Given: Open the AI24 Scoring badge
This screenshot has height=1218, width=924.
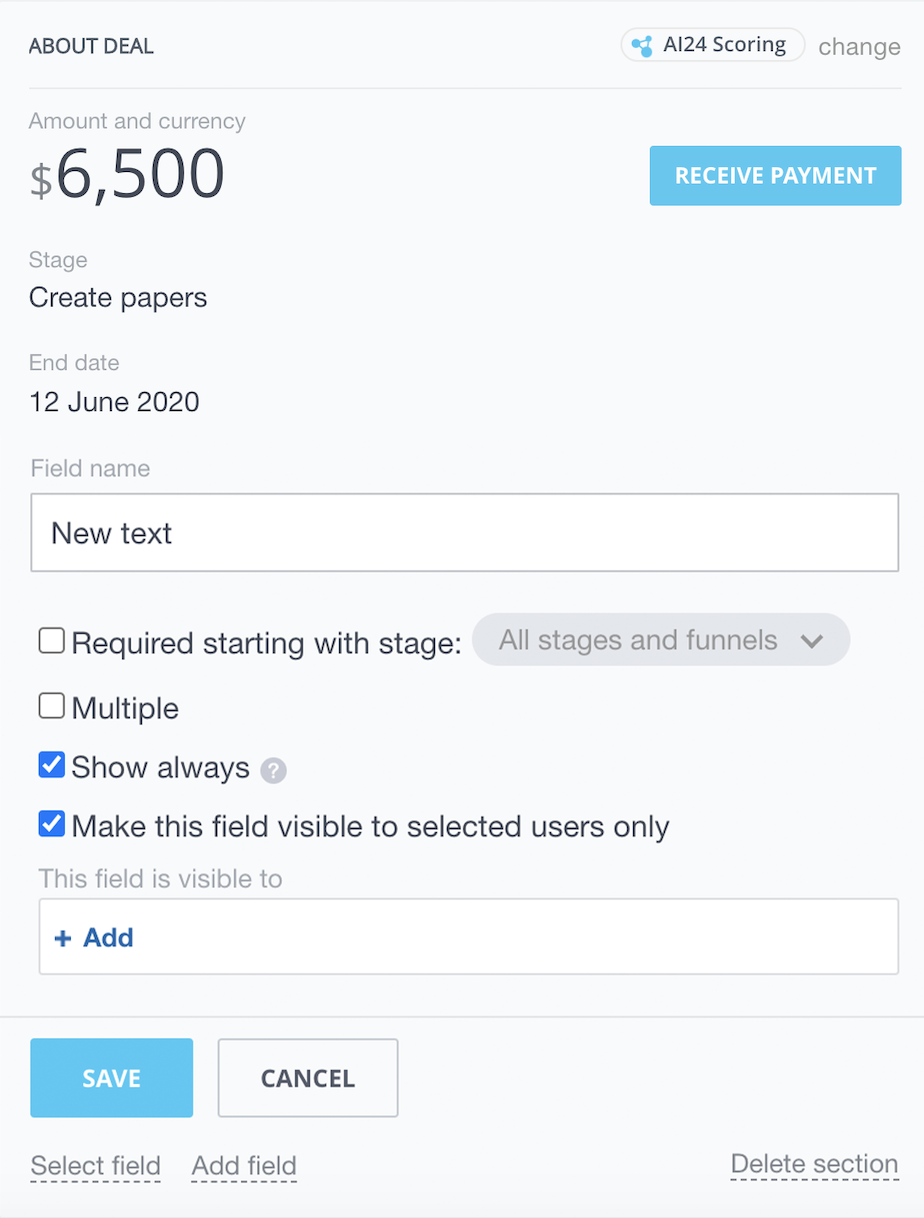Looking at the screenshot, I should [713, 45].
